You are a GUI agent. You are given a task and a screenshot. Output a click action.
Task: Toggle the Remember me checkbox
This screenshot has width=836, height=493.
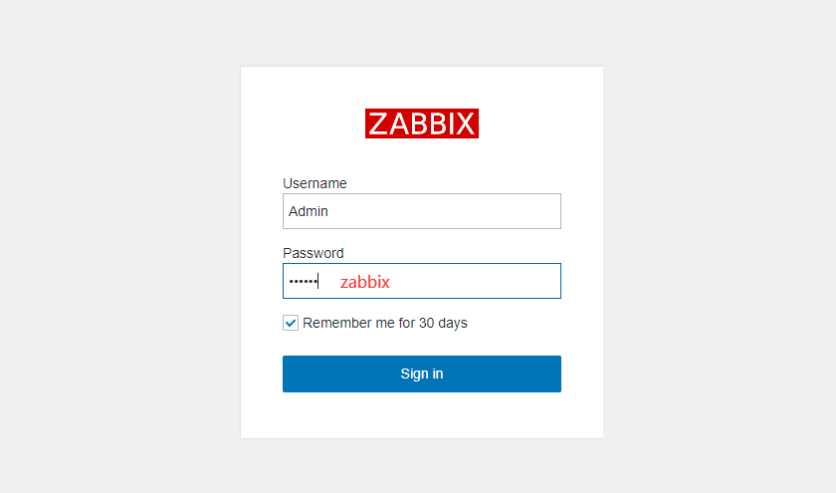(291, 323)
